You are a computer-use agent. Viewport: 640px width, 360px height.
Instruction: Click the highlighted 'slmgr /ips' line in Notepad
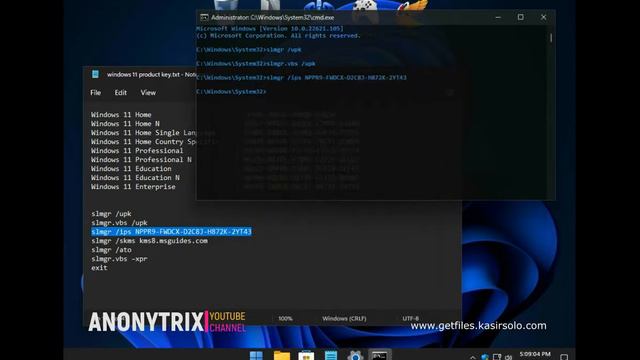pos(171,232)
